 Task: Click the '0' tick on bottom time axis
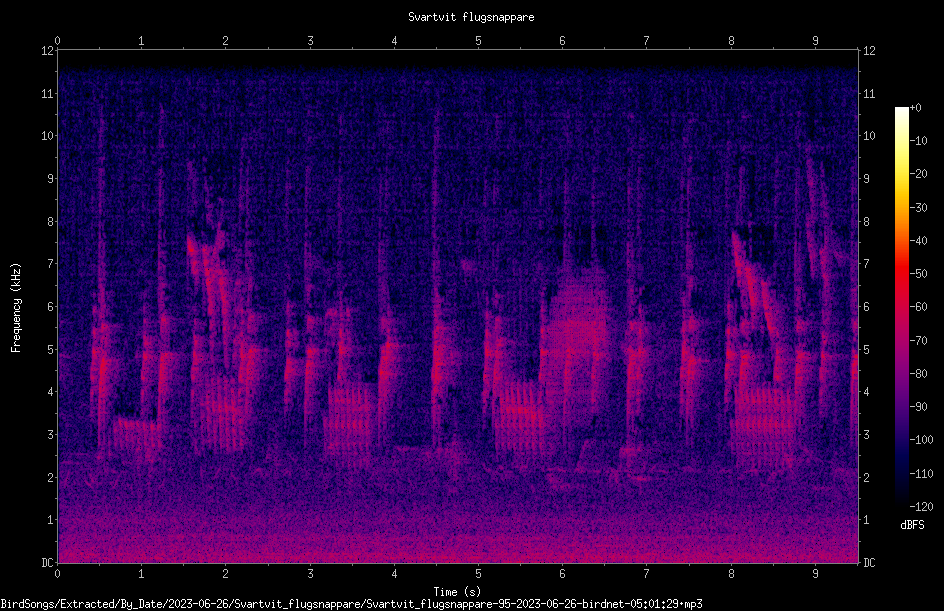click(x=57, y=574)
